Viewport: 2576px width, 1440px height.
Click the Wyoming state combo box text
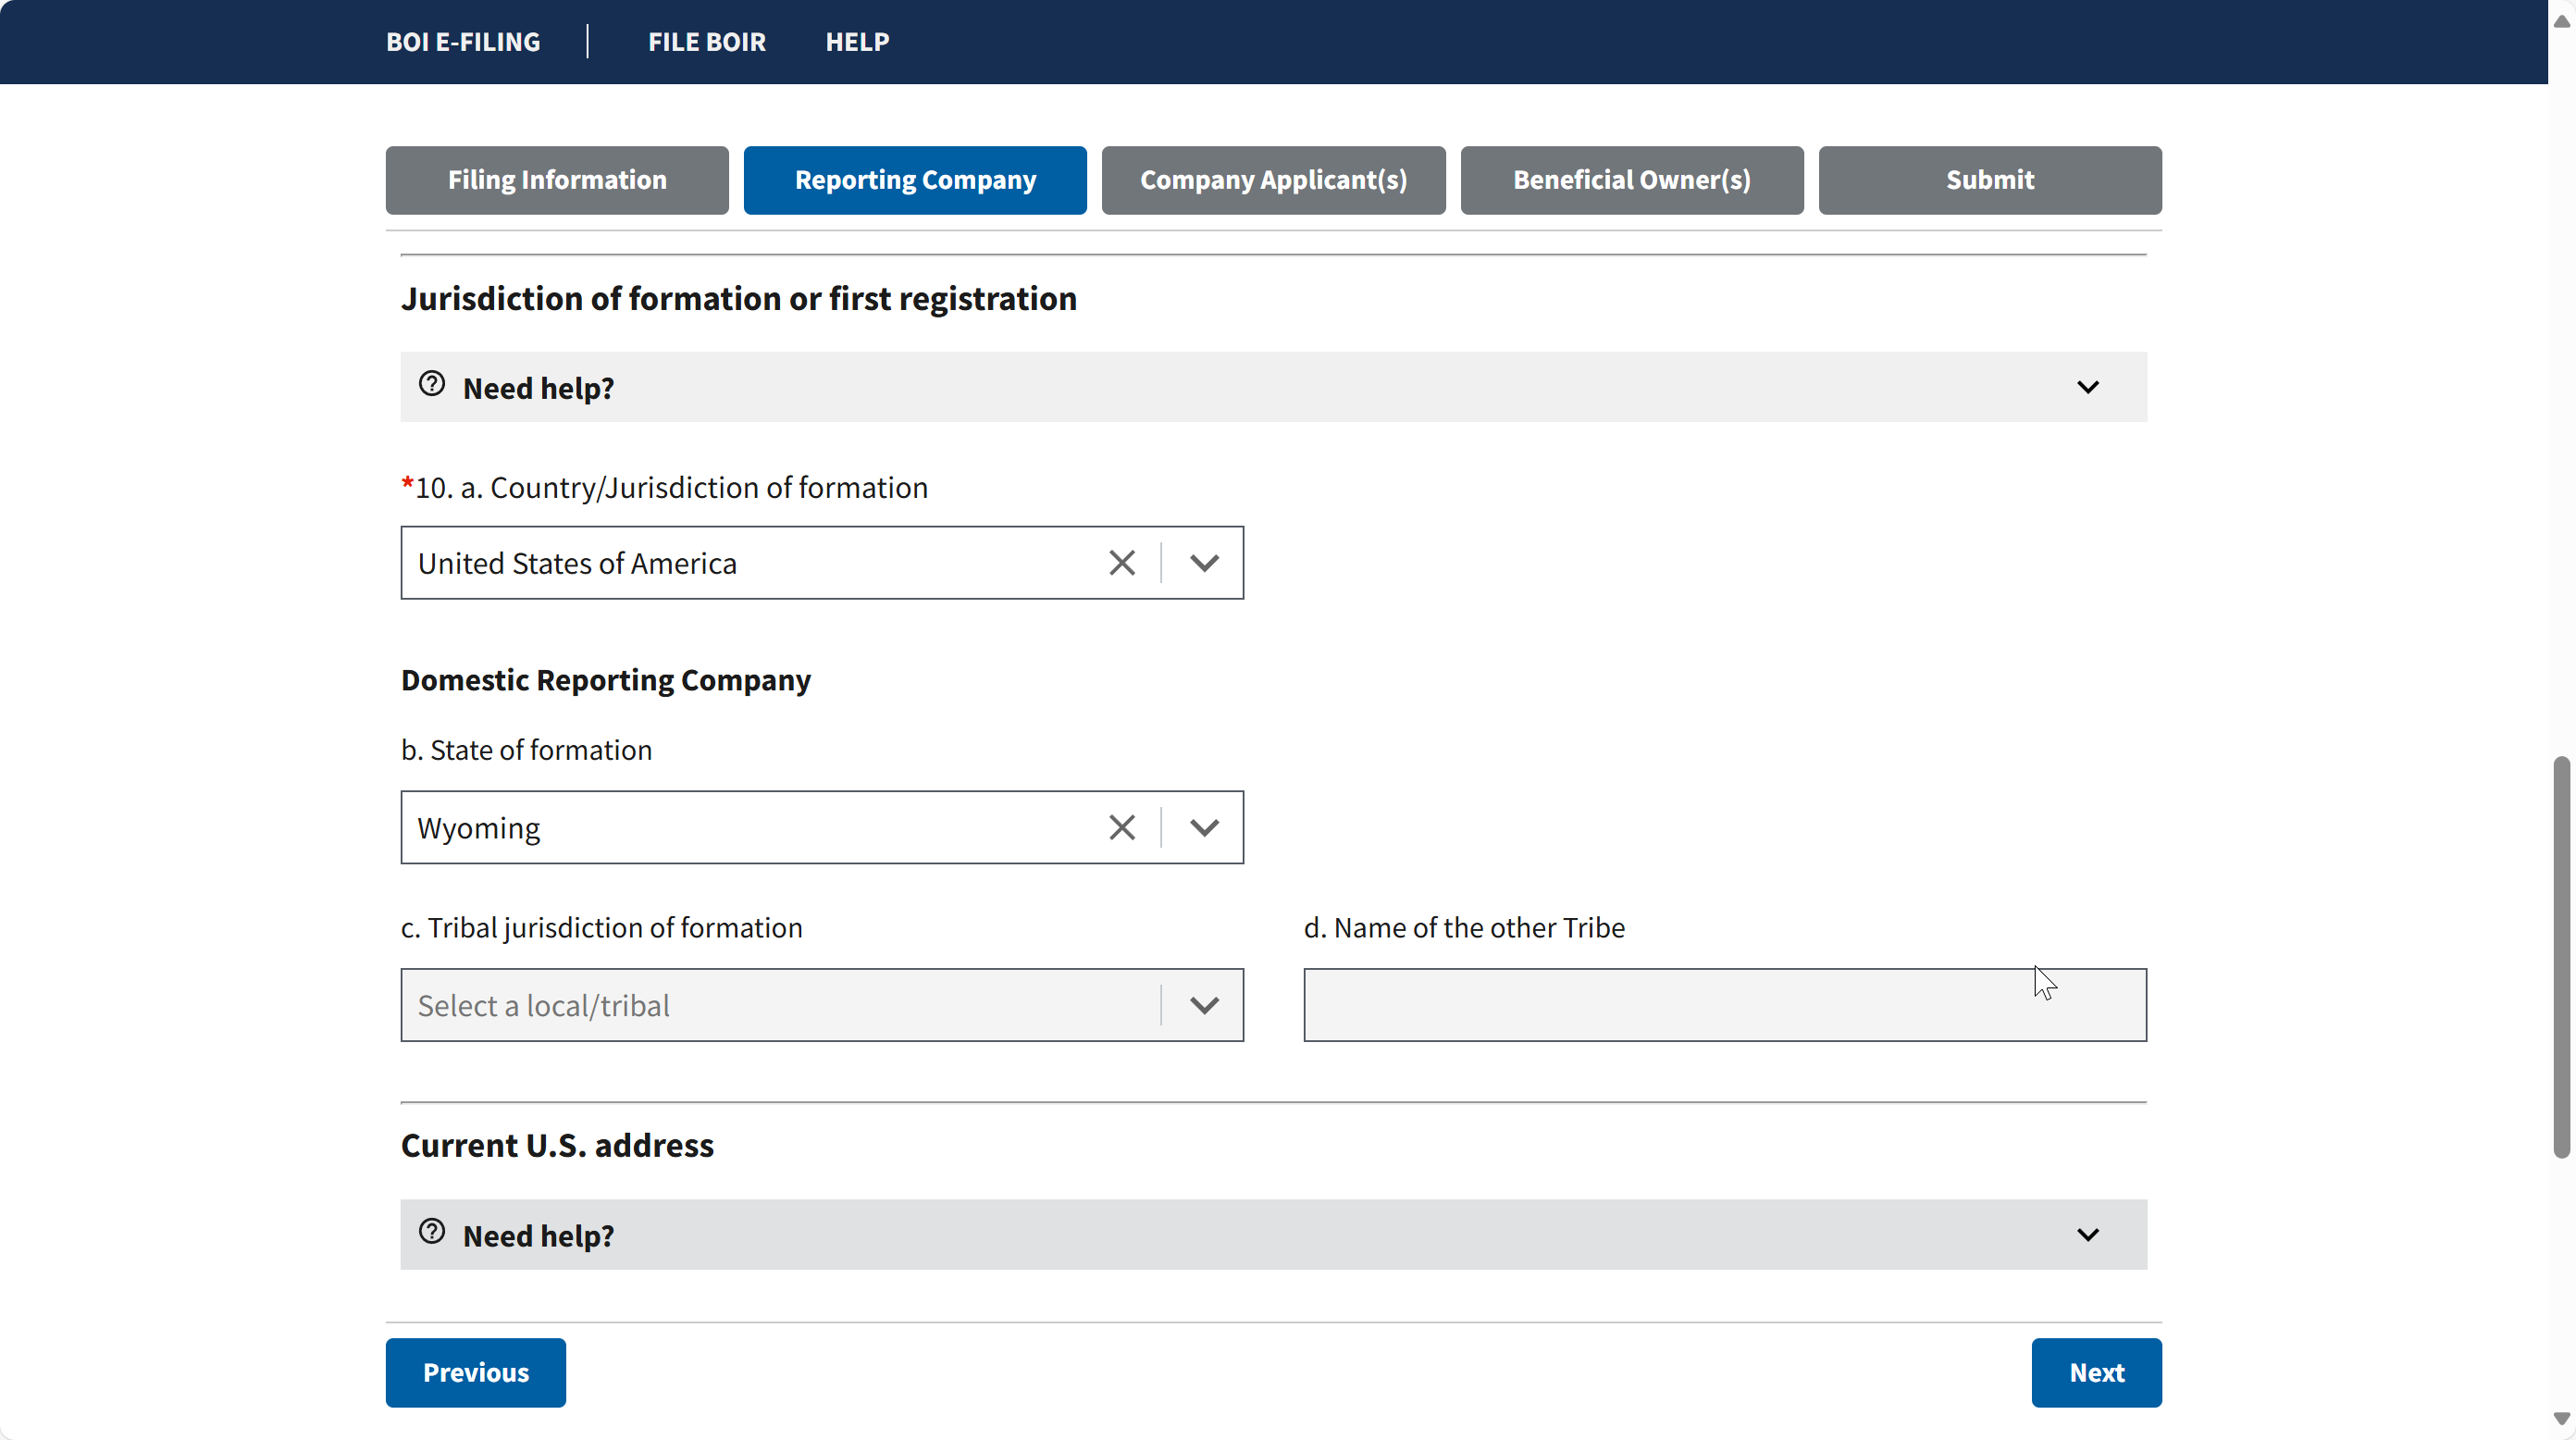[479, 829]
